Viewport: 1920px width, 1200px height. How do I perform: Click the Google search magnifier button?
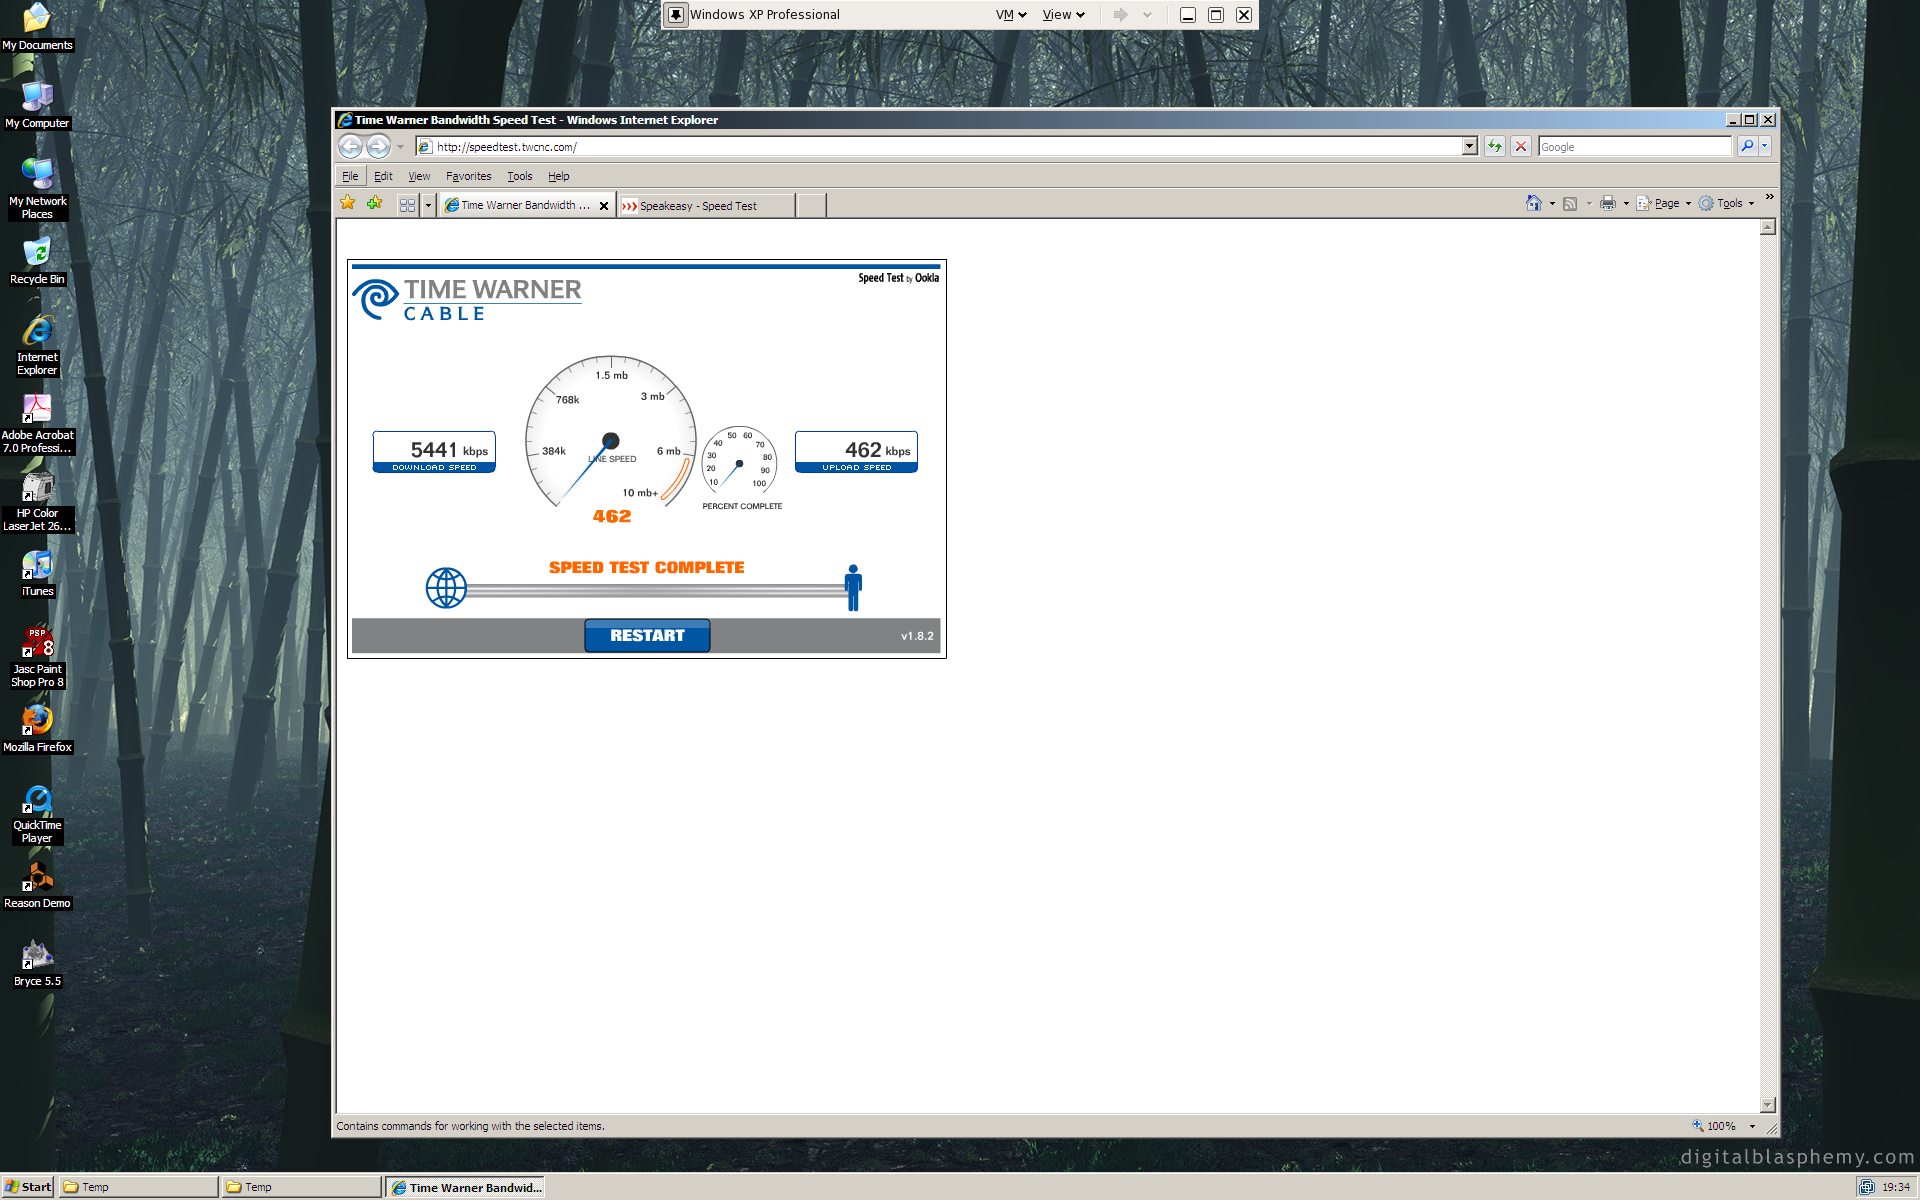(x=1747, y=147)
